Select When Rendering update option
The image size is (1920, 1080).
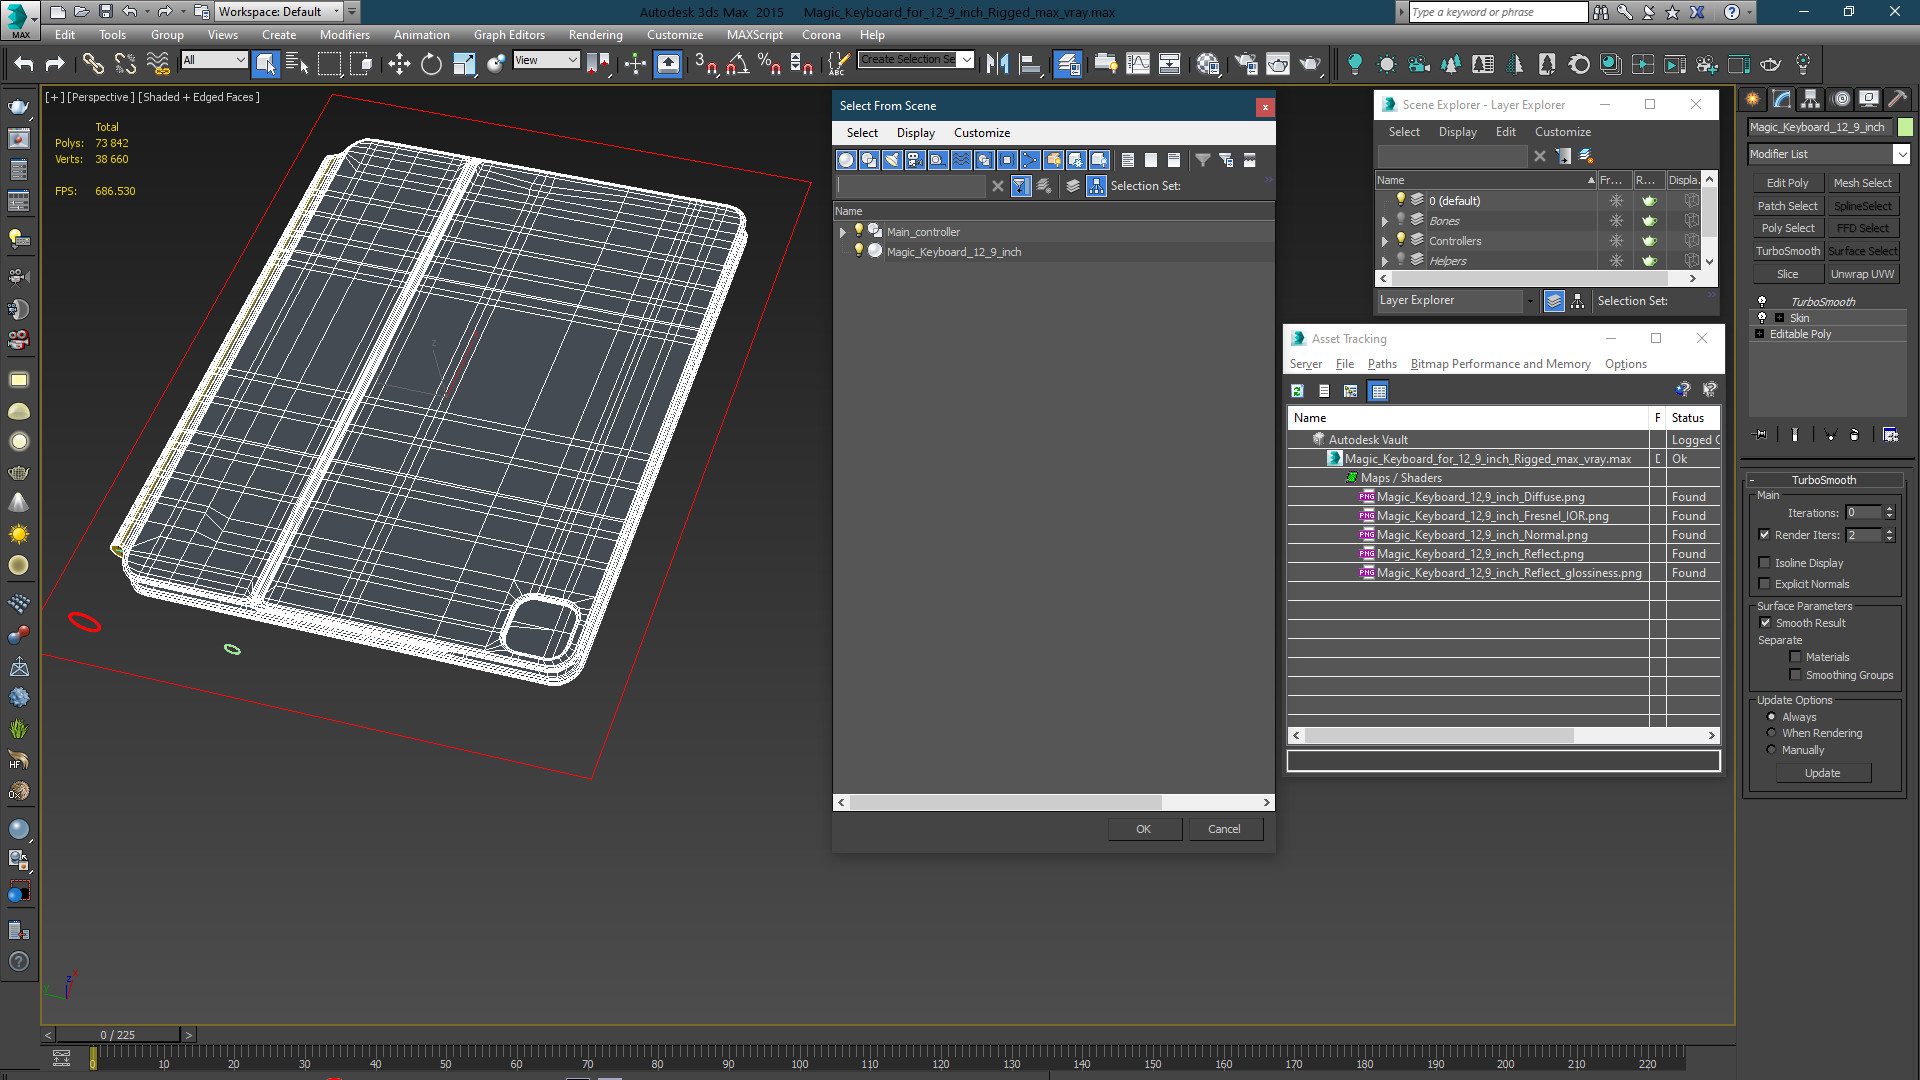tap(1771, 733)
